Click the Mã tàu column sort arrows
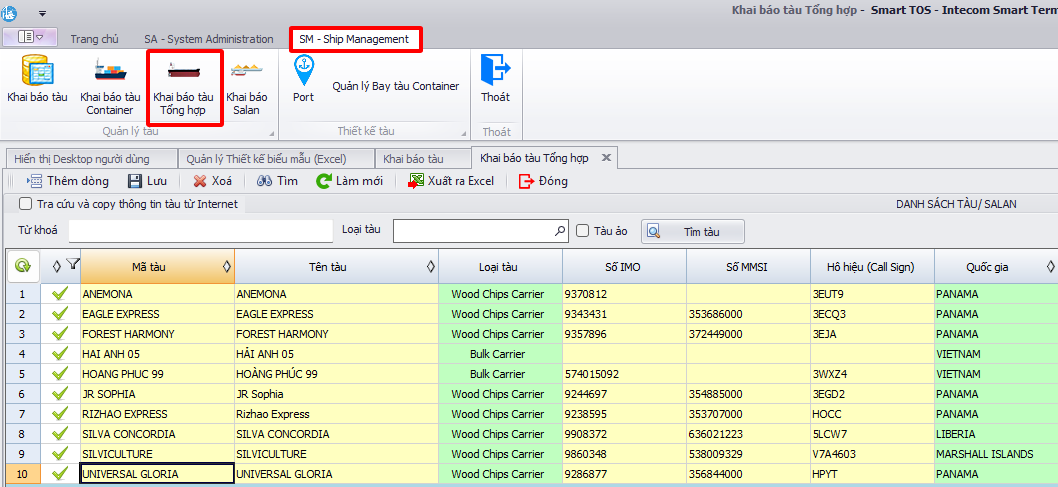Viewport: 1058px width, 487px height. tap(226, 266)
